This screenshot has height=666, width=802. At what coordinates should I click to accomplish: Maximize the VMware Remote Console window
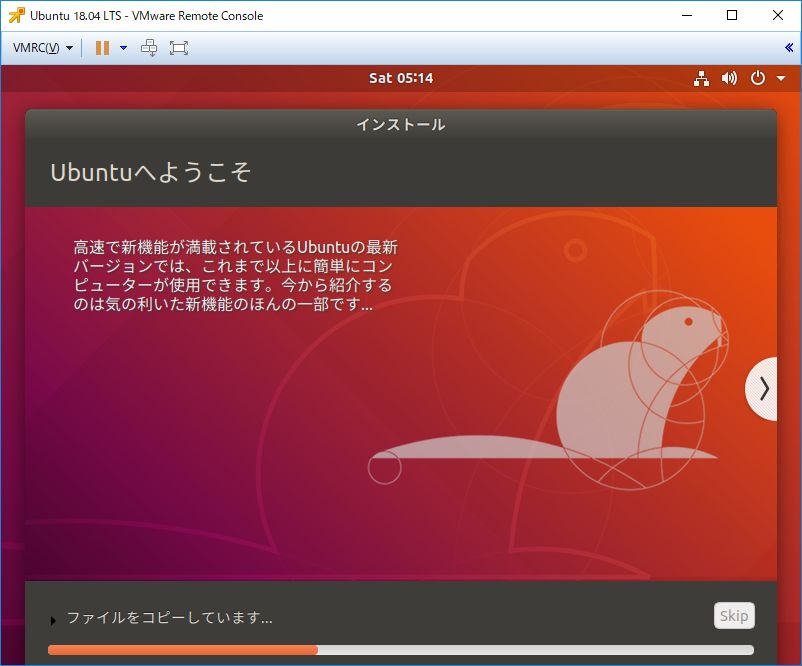coord(732,15)
